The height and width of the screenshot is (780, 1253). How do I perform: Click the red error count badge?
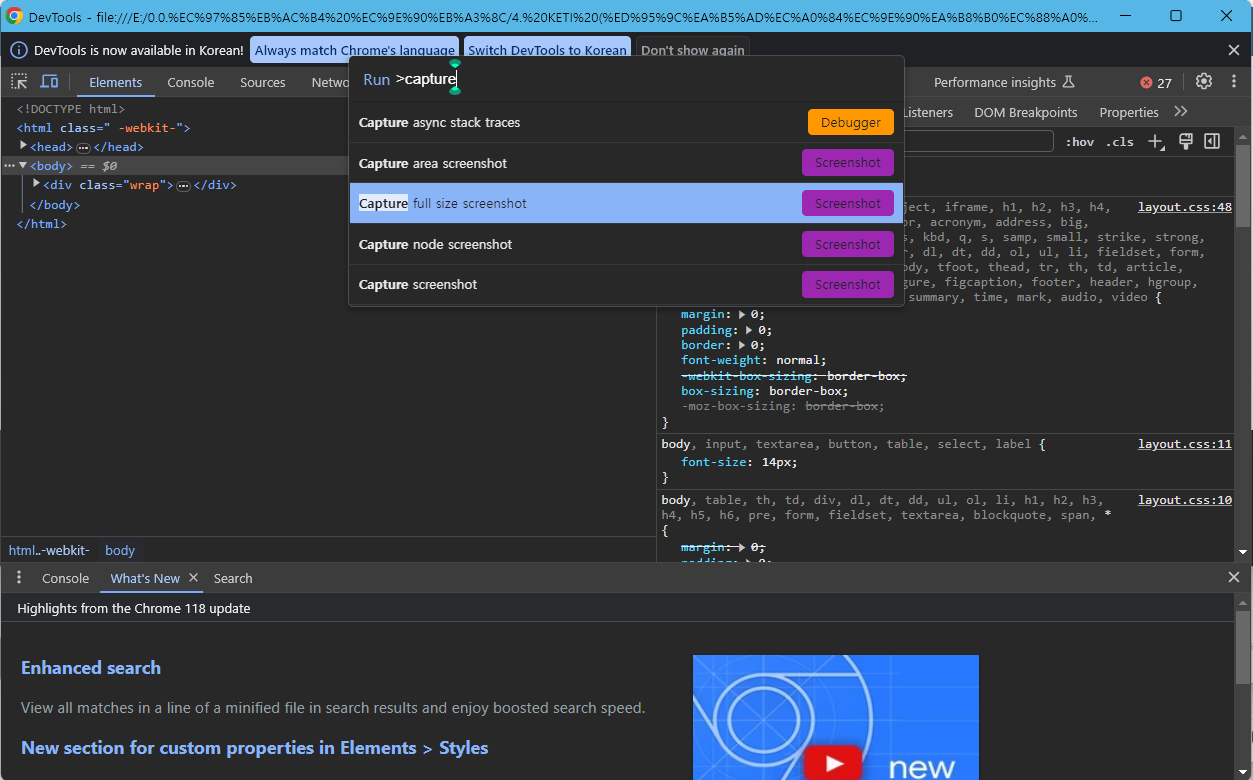(x=1156, y=83)
